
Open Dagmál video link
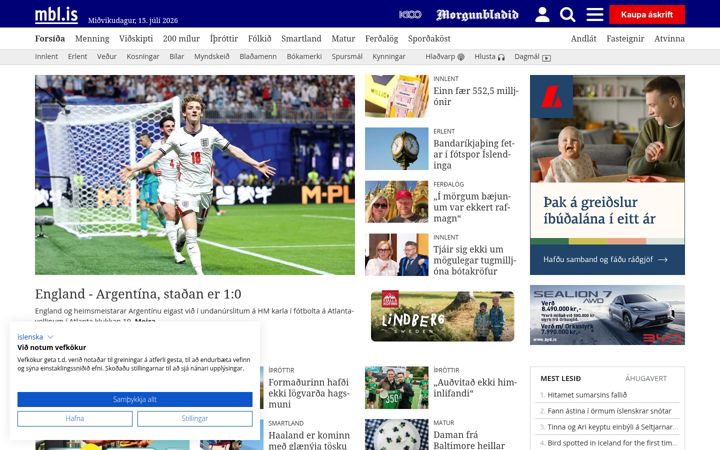pyautogui.click(x=532, y=56)
